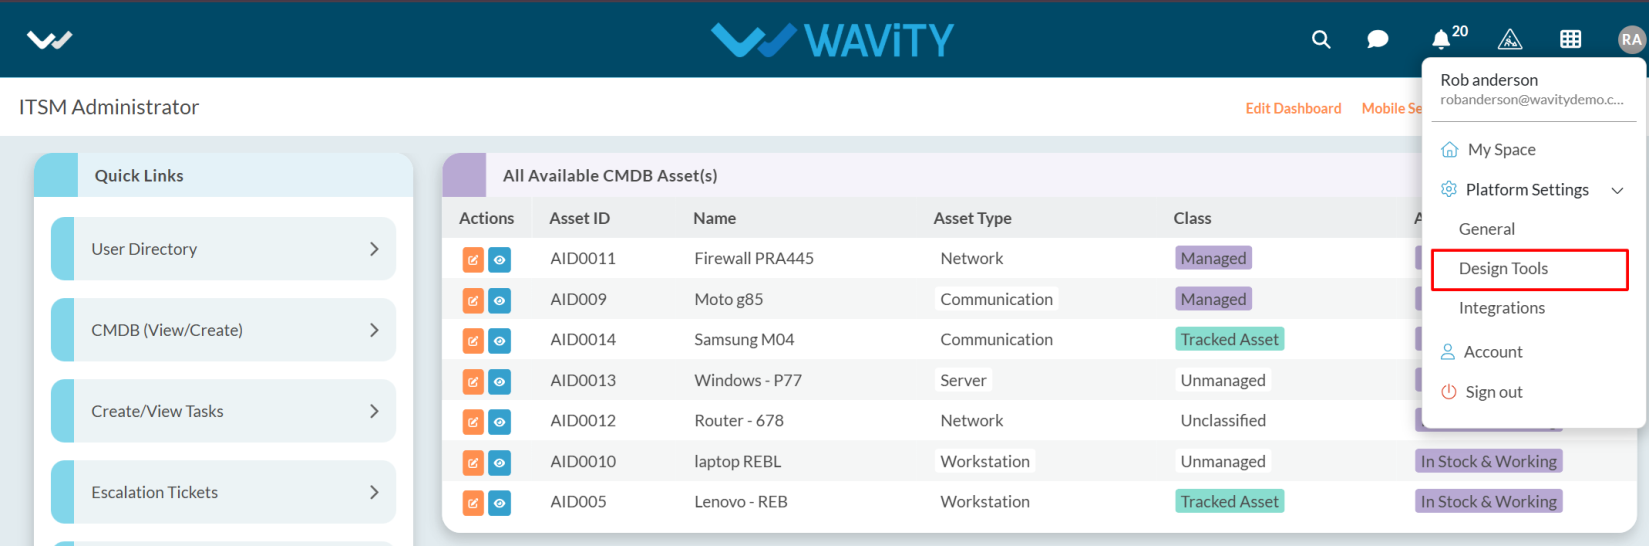
Task: Click Managed class tag for AID0011
Action: pyautogui.click(x=1213, y=258)
